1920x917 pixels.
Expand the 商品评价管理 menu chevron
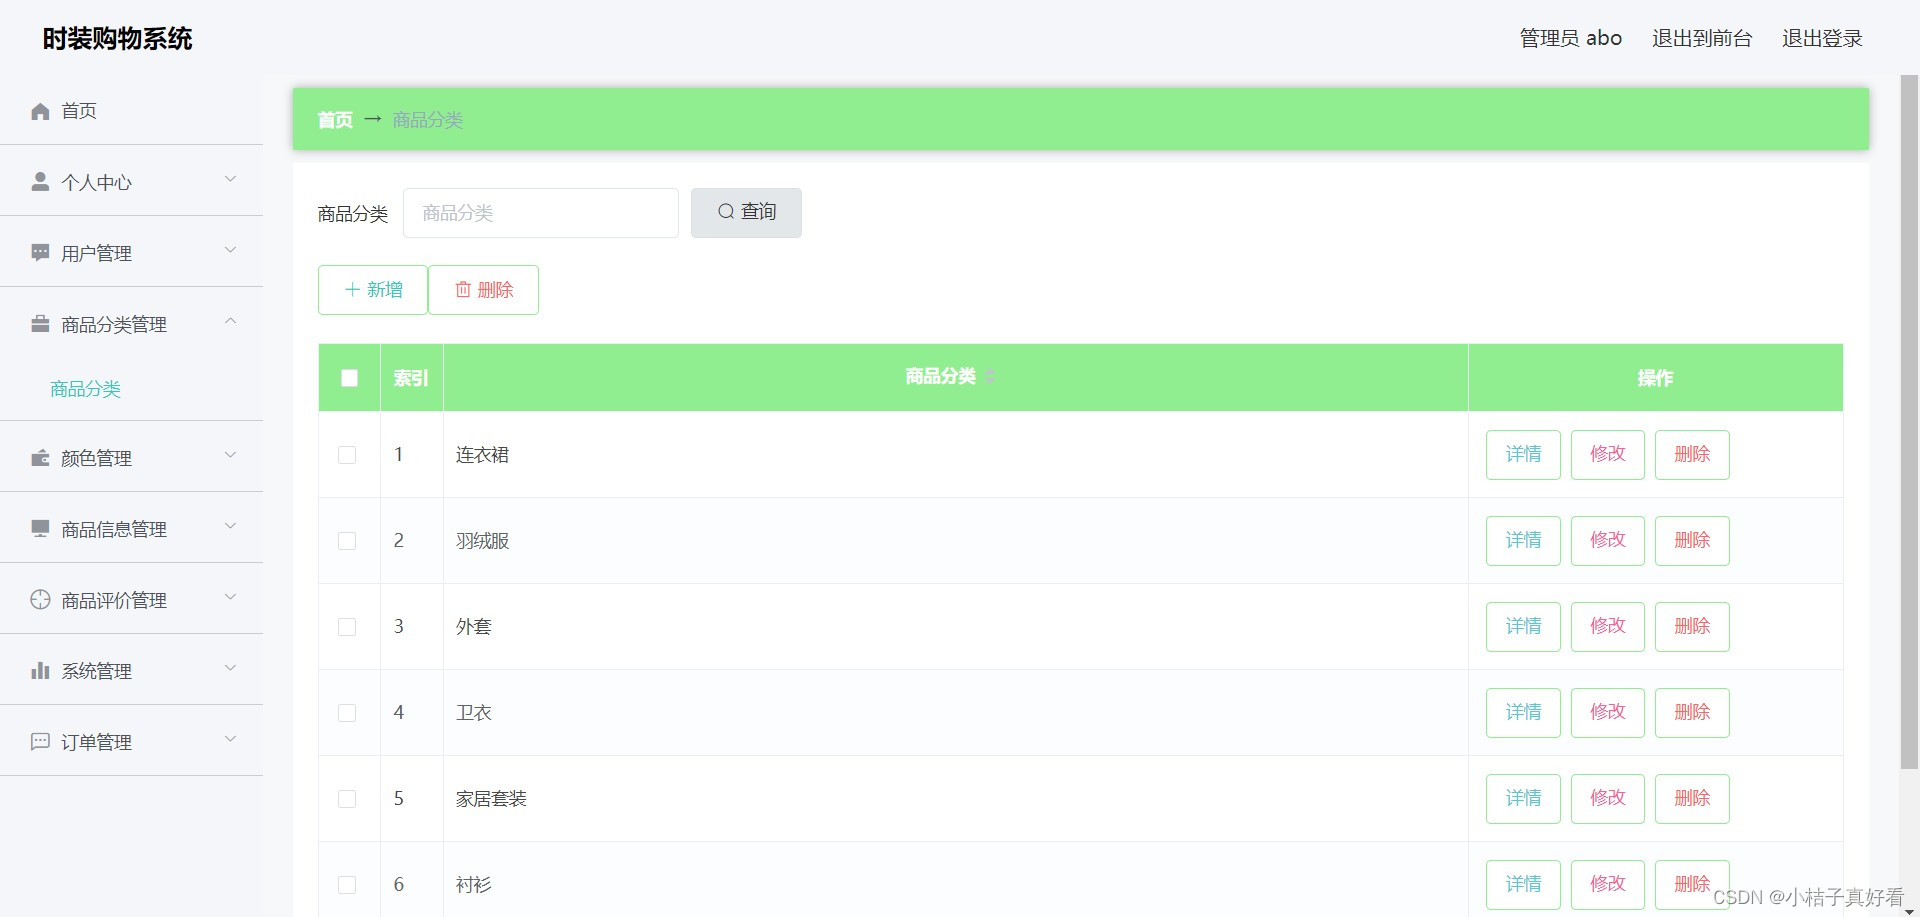[230, 597]
